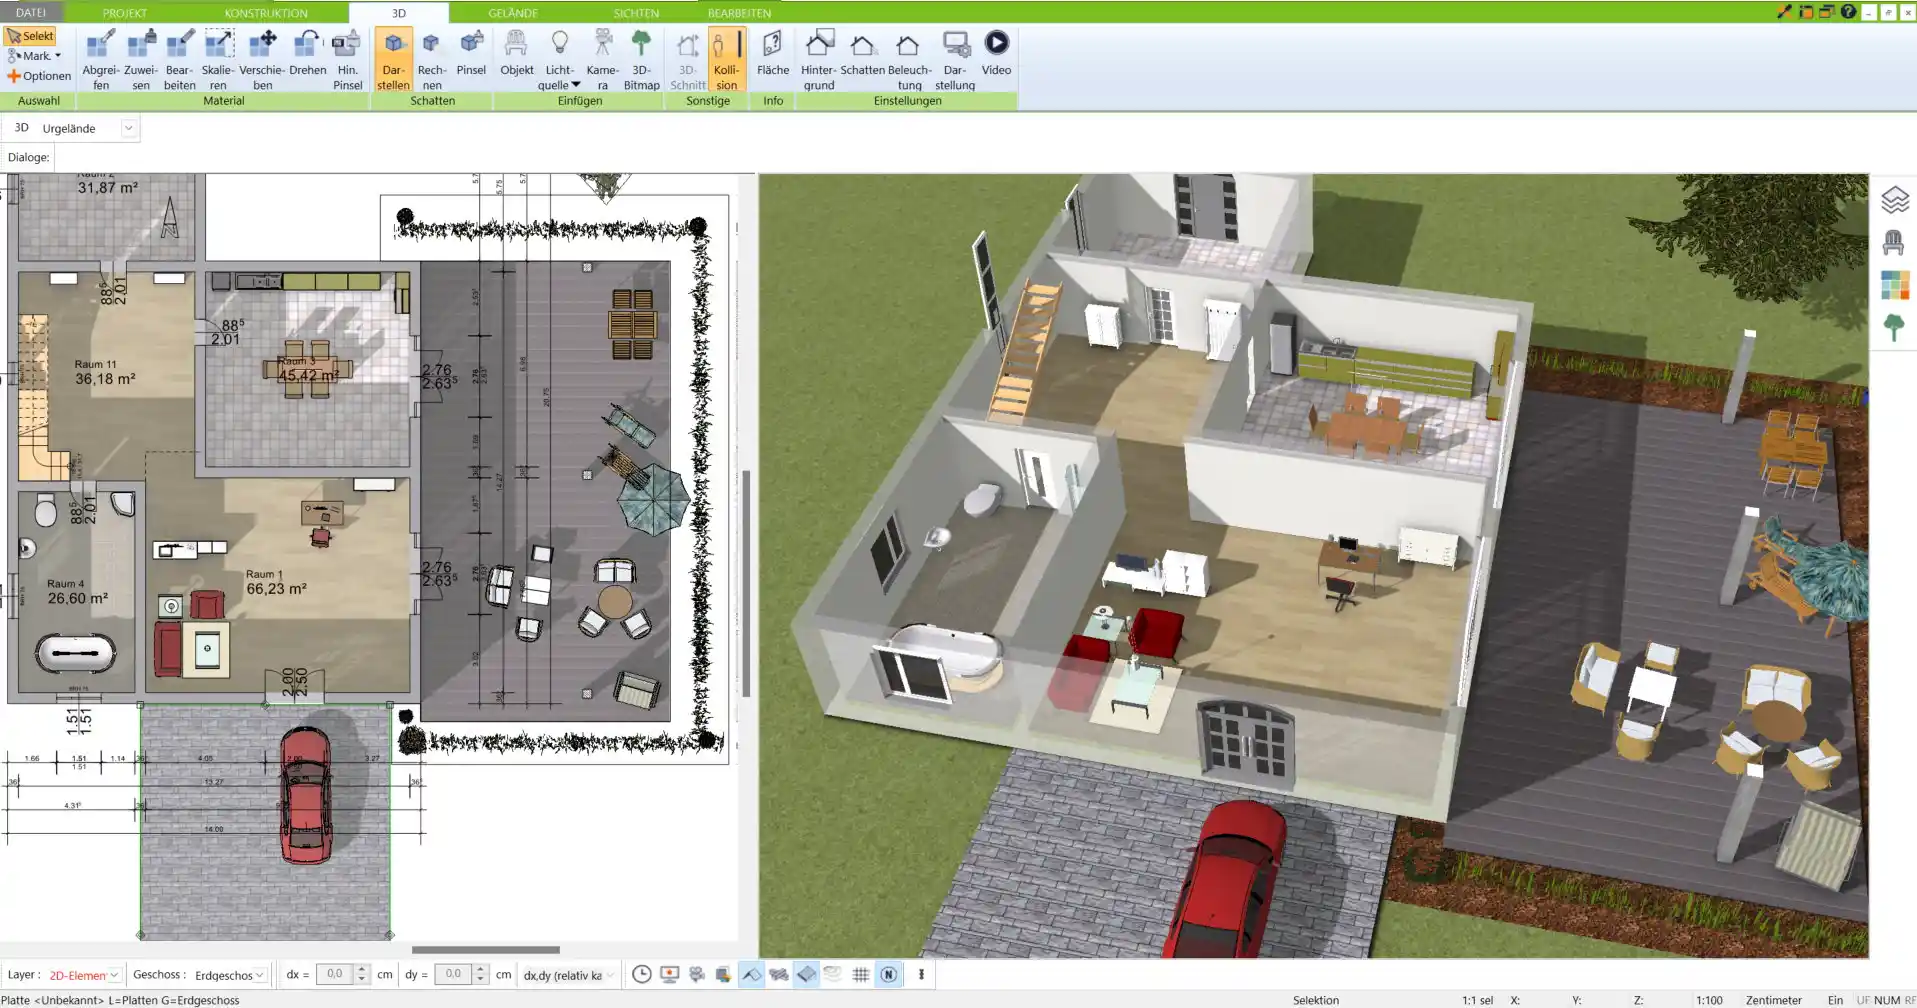
Task: Toggle the highlighted angle icon in bottom toolbar
Action: coord(751,974)
